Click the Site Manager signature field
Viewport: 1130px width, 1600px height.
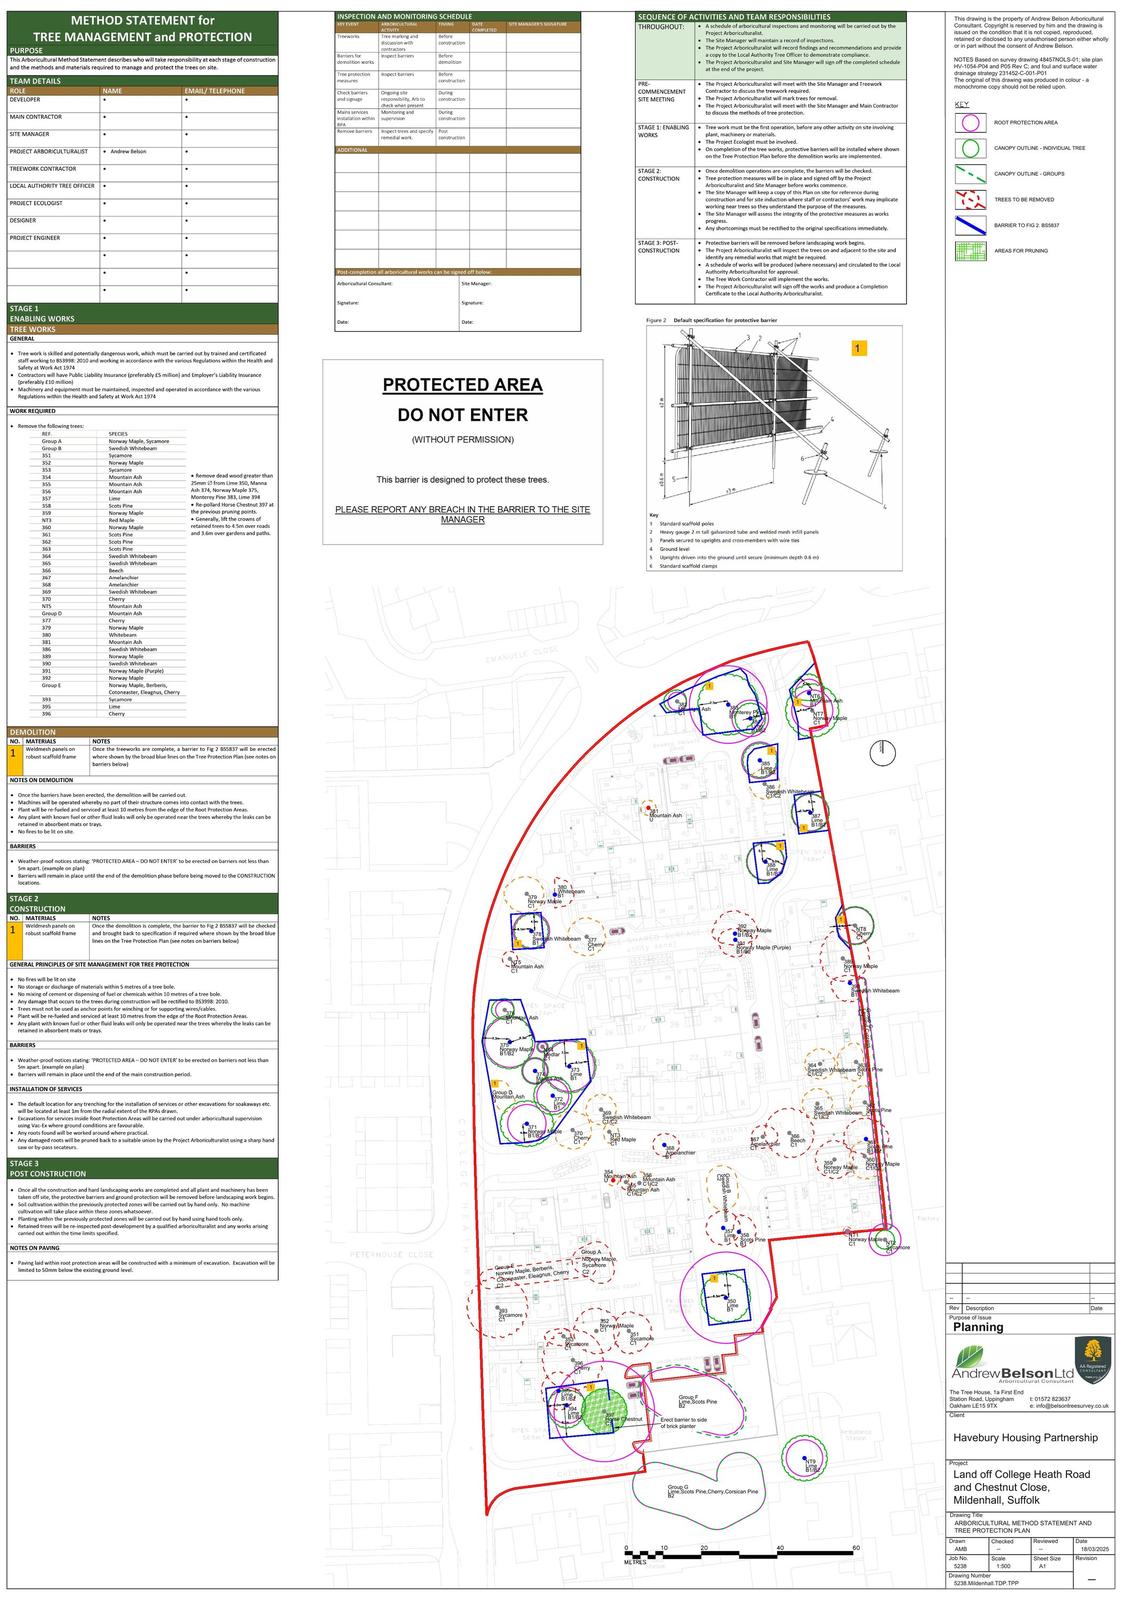pos(519,302)
